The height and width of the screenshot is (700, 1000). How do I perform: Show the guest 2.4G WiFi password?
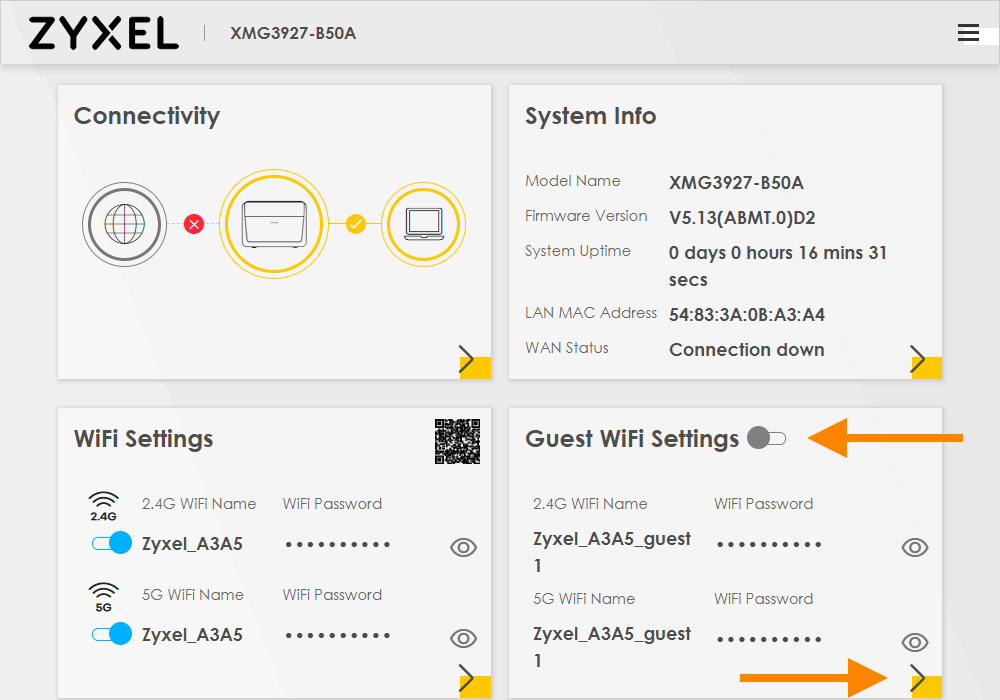[914, 547]
